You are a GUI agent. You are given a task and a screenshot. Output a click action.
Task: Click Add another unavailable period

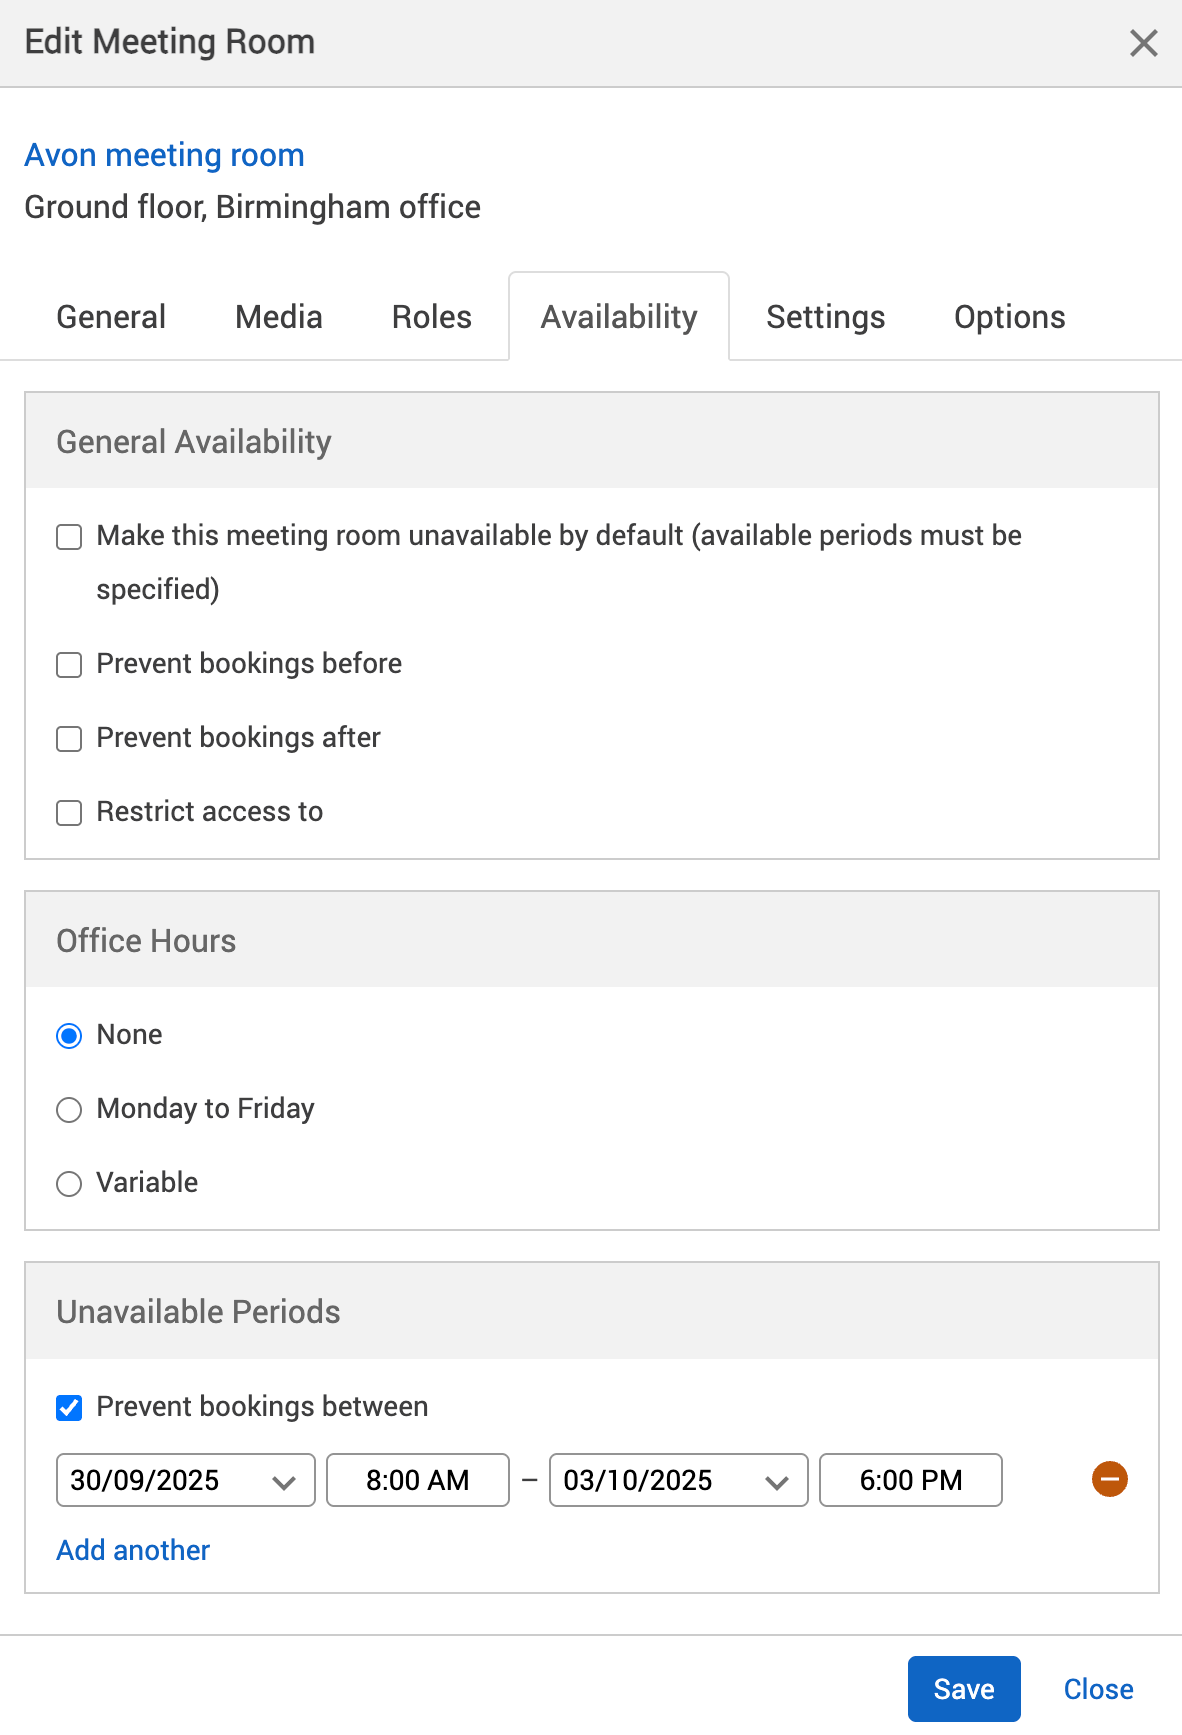[132, 1550]
